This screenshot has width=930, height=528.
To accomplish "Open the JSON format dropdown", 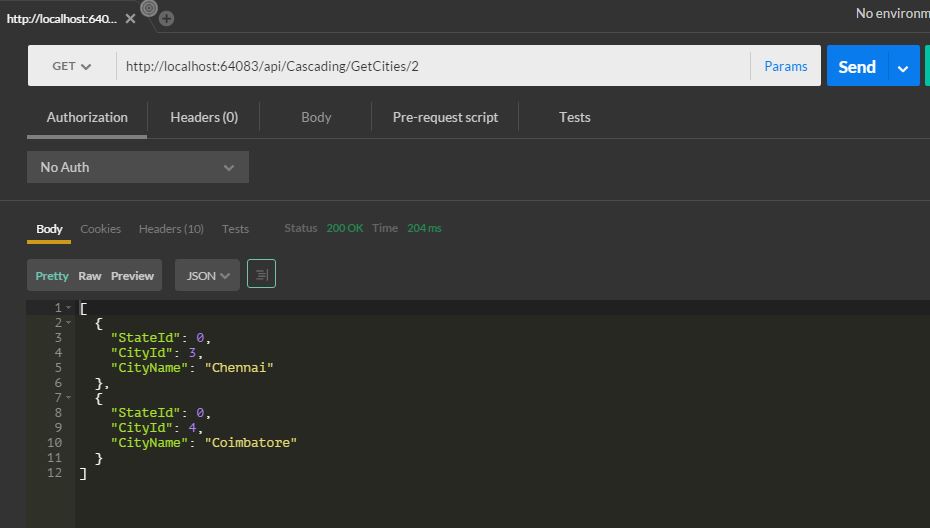I will [207, 276].
